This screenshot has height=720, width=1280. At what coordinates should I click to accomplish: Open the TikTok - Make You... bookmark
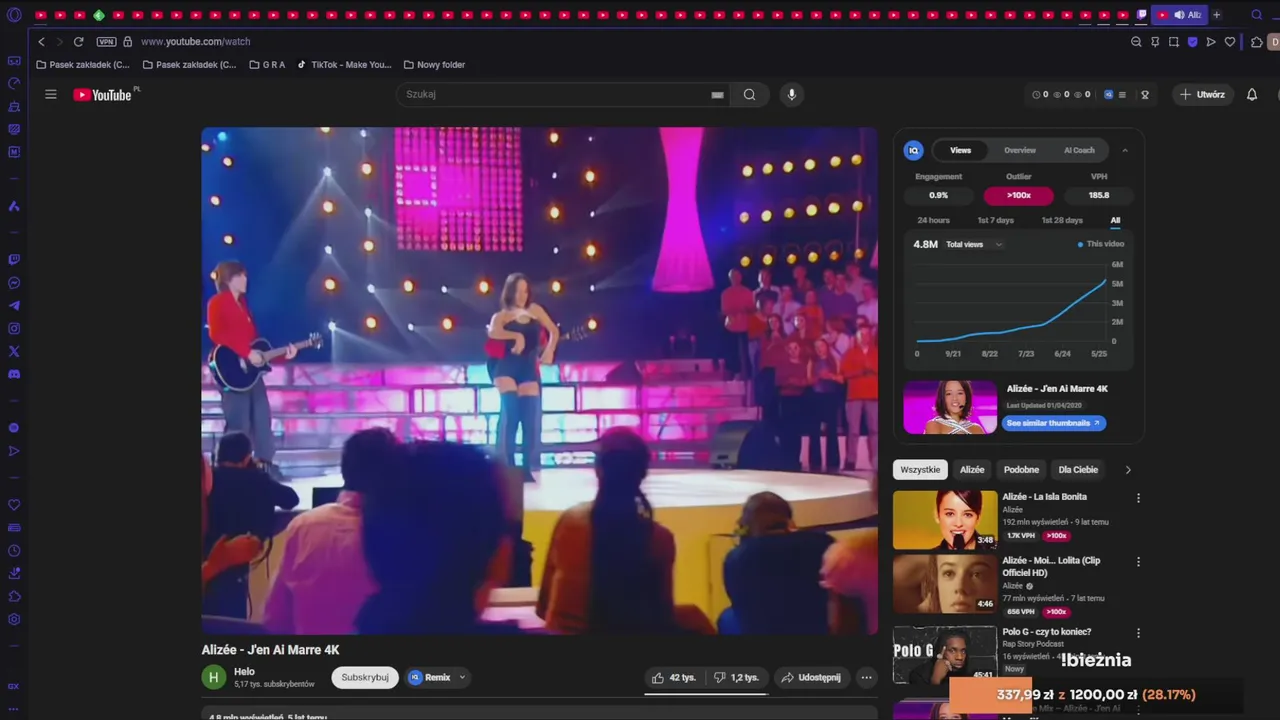344,65
